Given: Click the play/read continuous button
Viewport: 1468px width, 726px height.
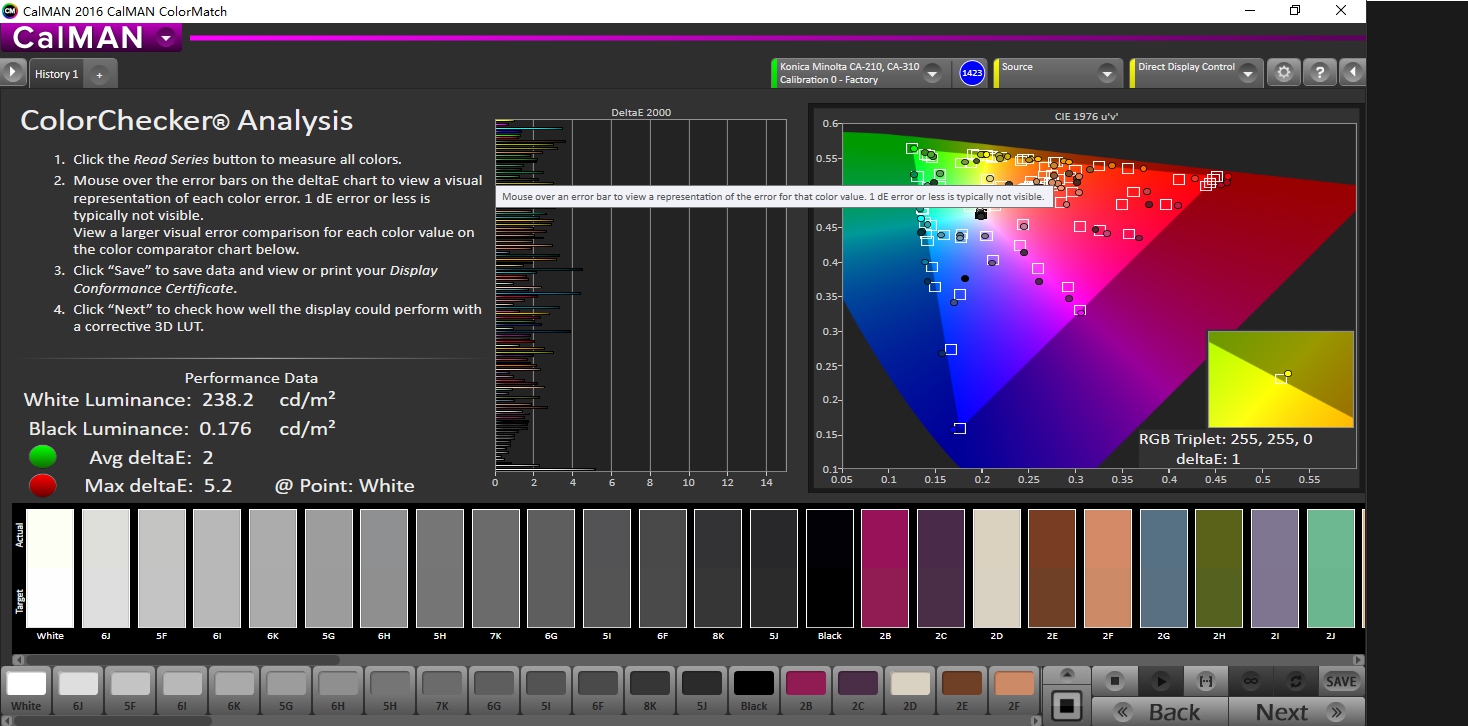Looking at the screenshot, I should 1160,681.
